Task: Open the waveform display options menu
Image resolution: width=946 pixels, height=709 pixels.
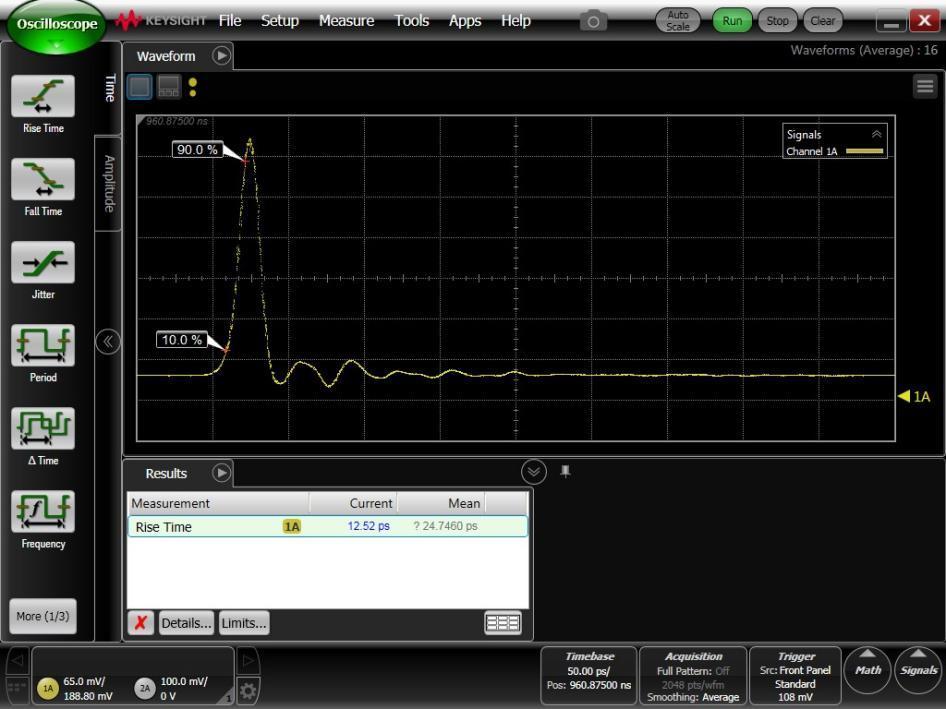Action: coord(924,85)
